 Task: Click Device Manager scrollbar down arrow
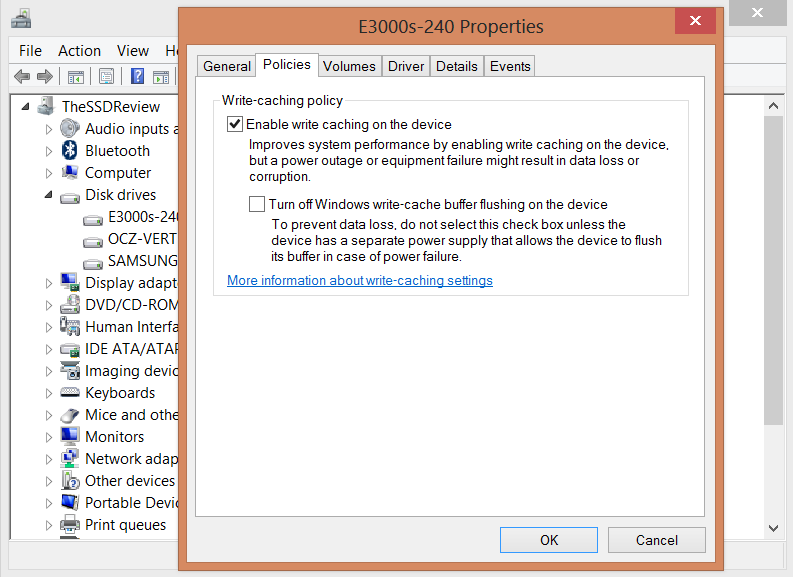pyautogui.click(x=773, y=528)
